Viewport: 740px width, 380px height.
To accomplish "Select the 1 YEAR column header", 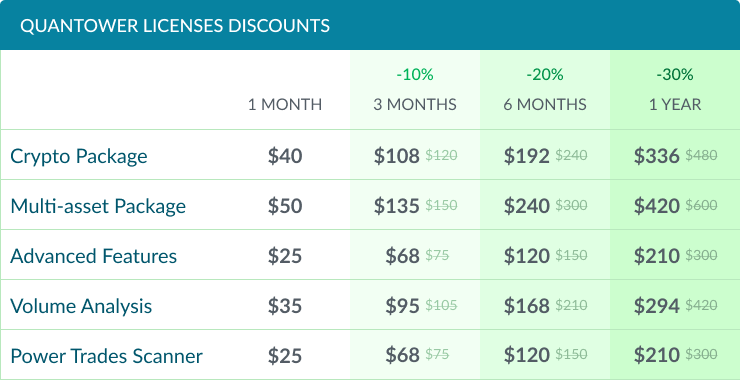I will 675,104.
